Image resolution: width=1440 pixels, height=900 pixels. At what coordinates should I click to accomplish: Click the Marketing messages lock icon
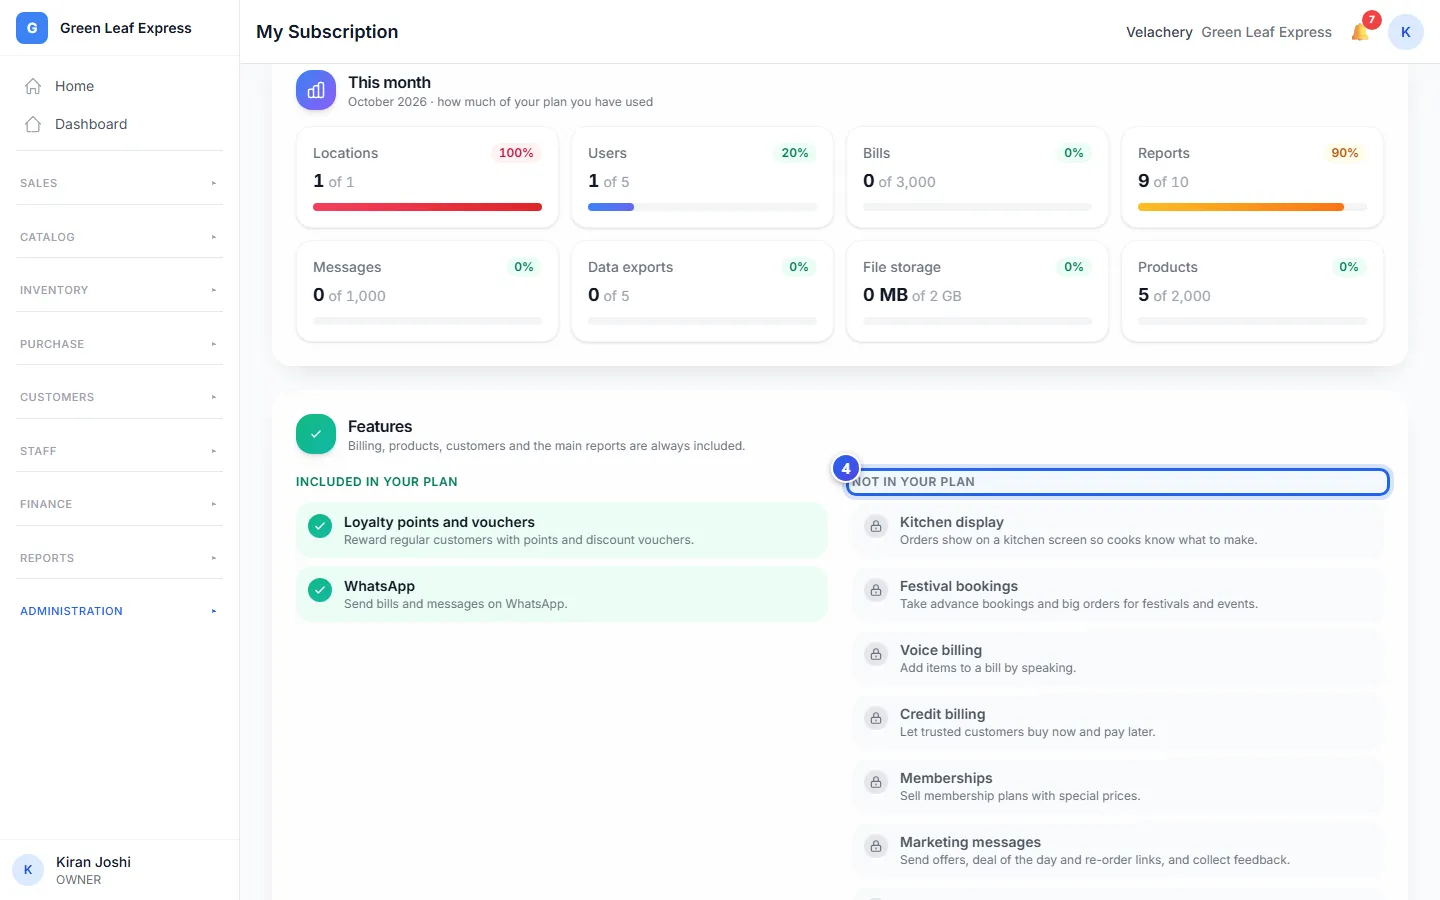[x=876, y=846]
